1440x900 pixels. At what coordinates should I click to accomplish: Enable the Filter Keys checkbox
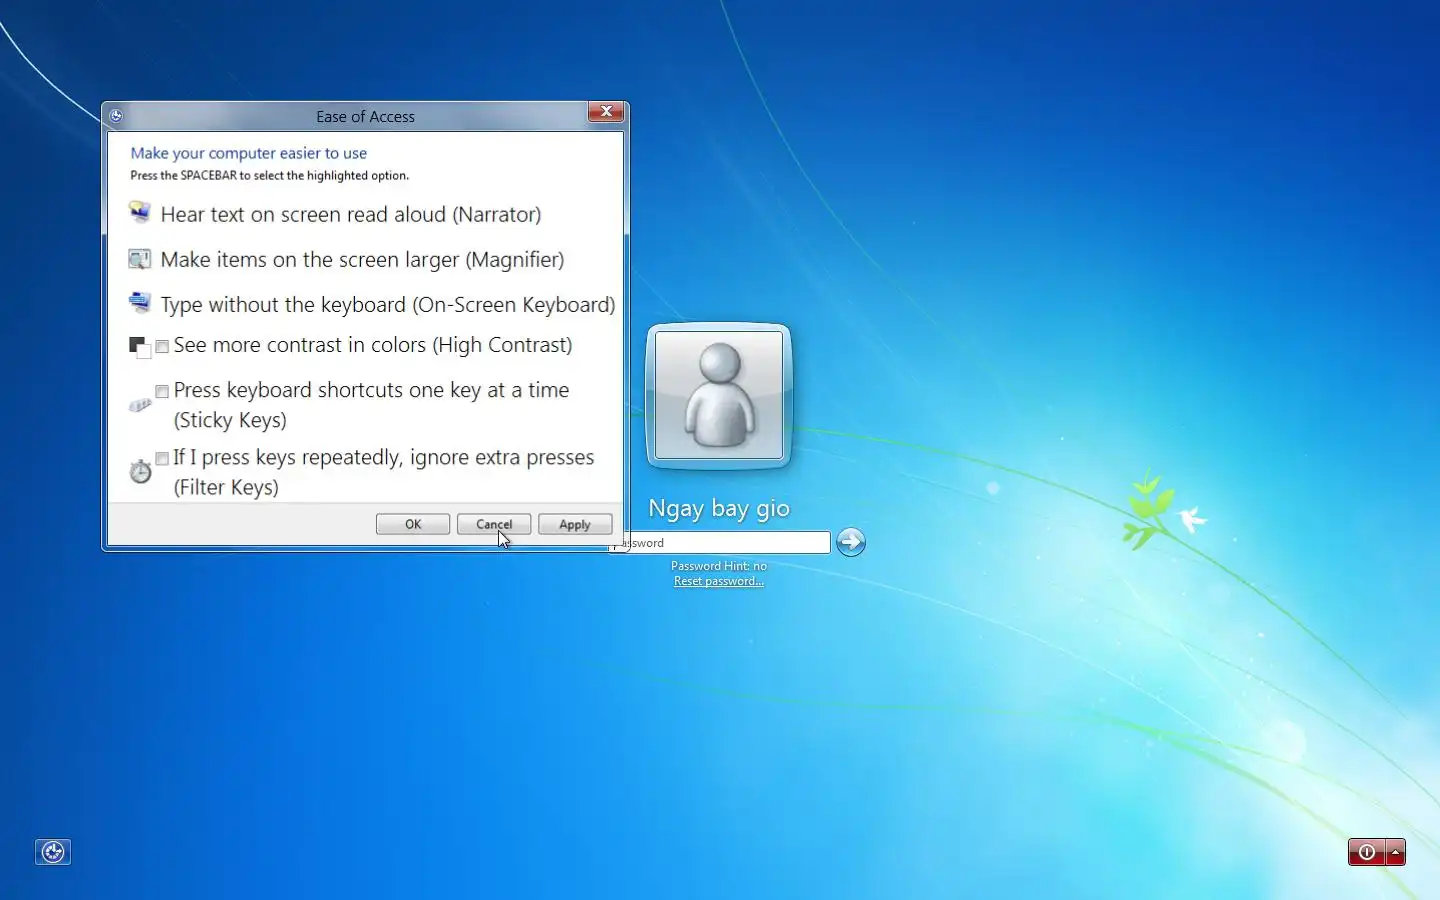pyautogui.click(x=162, y=459)
